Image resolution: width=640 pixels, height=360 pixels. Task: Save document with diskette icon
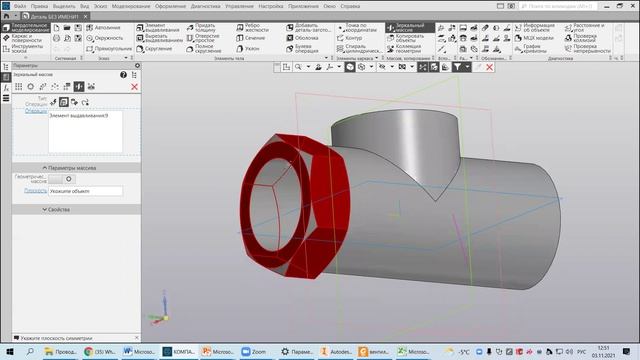(x=78, y=28)
